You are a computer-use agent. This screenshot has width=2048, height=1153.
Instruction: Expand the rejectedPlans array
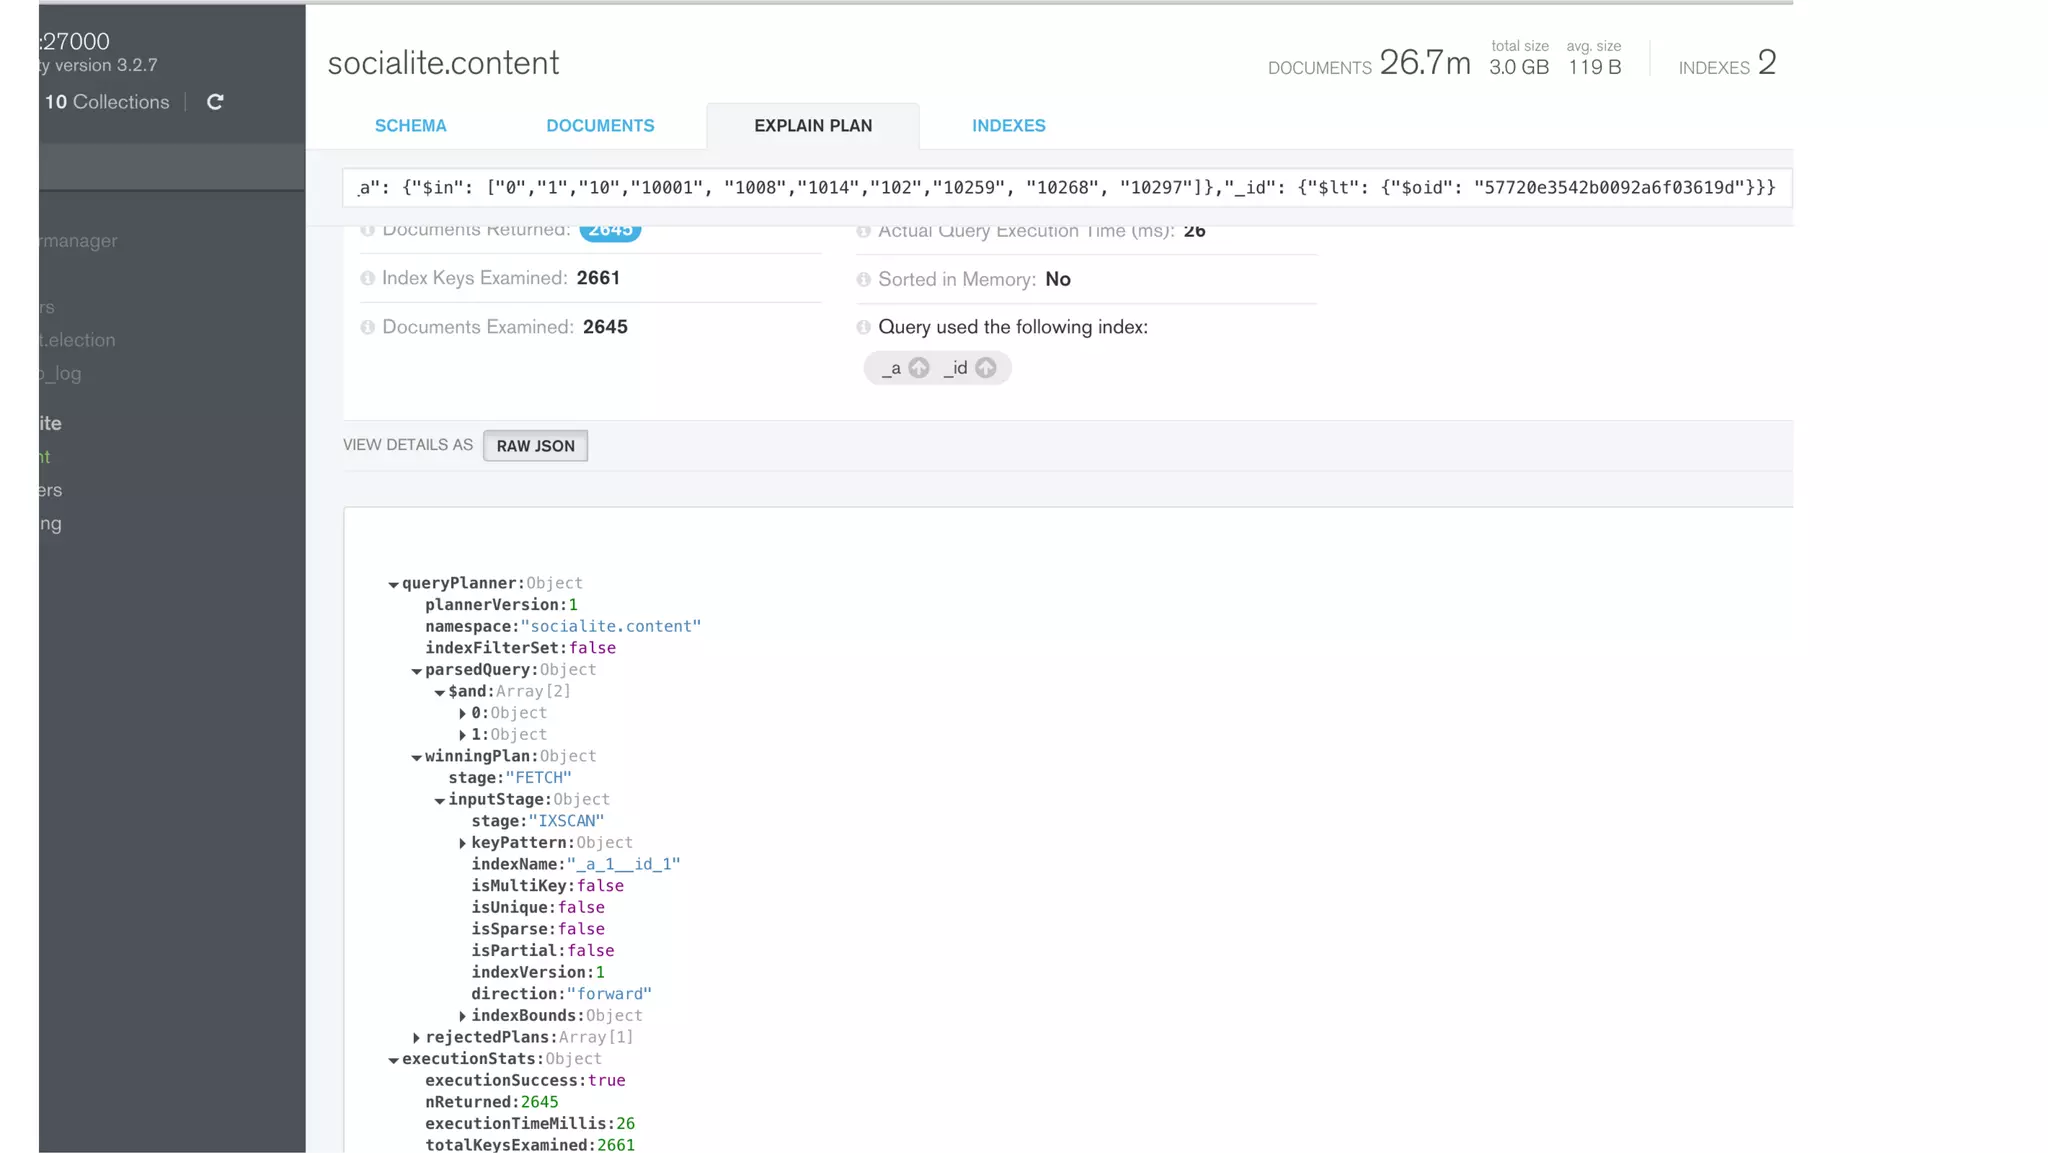416,1038
